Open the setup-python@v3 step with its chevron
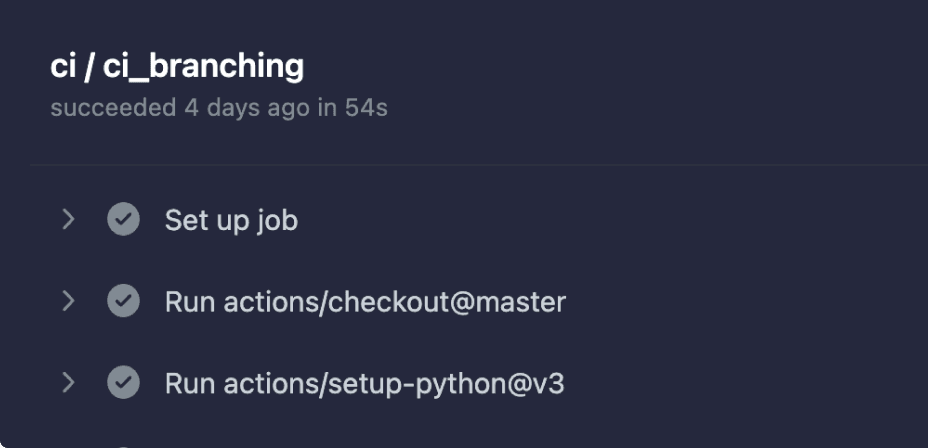928x448 pixels. click(x=69, y=383)
